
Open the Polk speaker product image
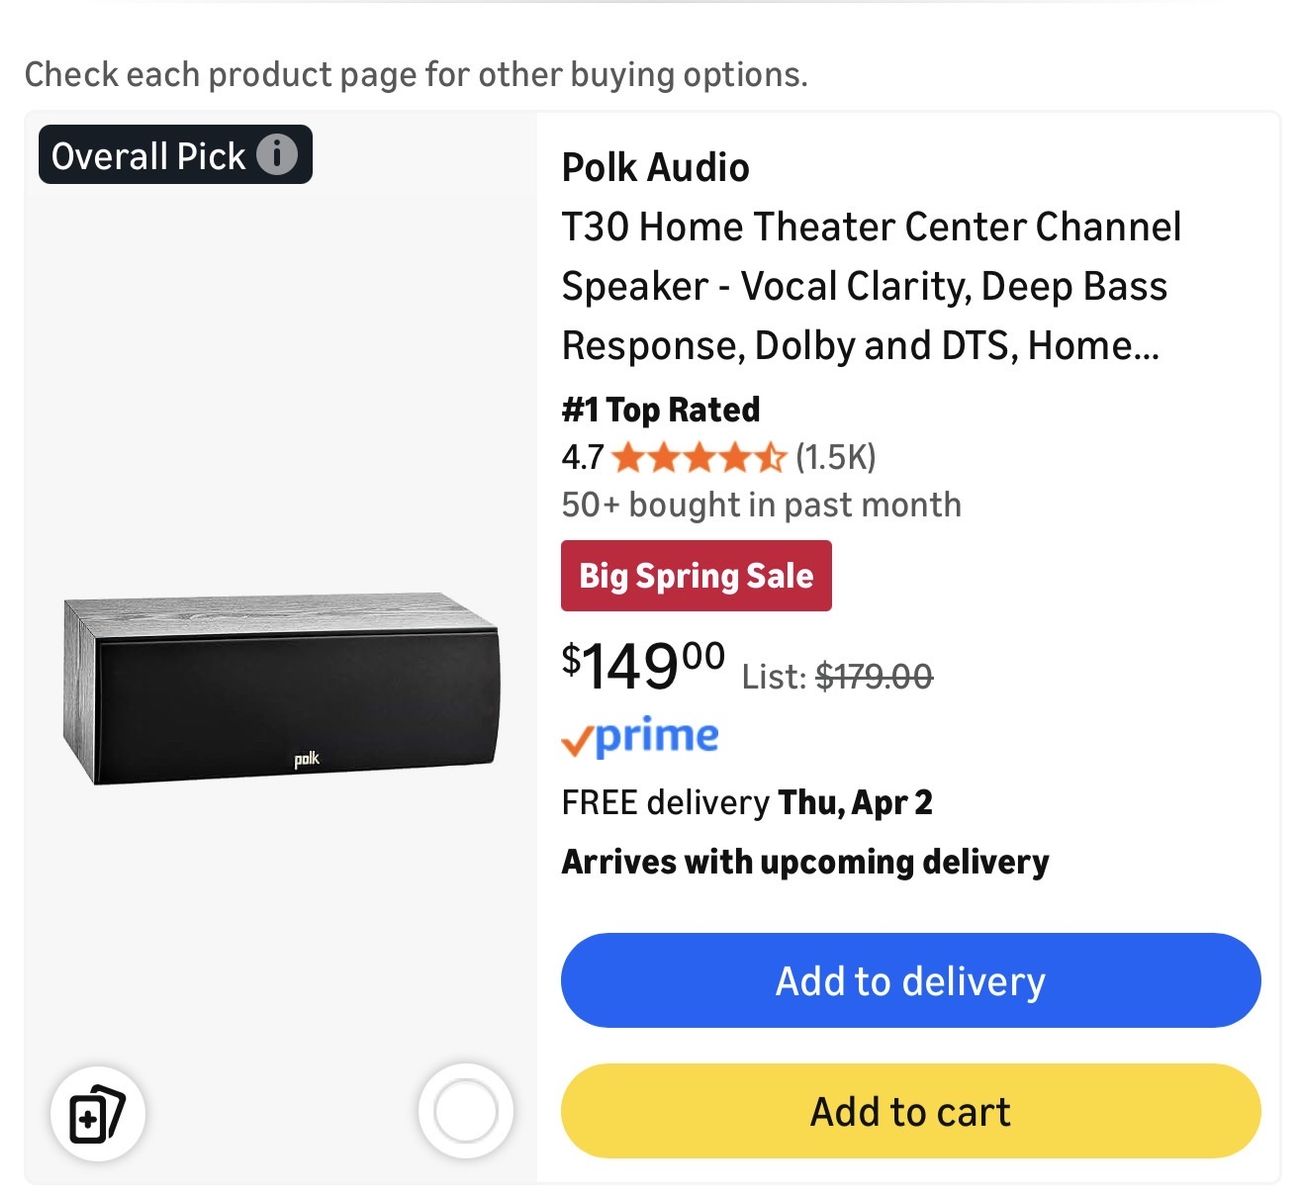(x=280, y=689)
